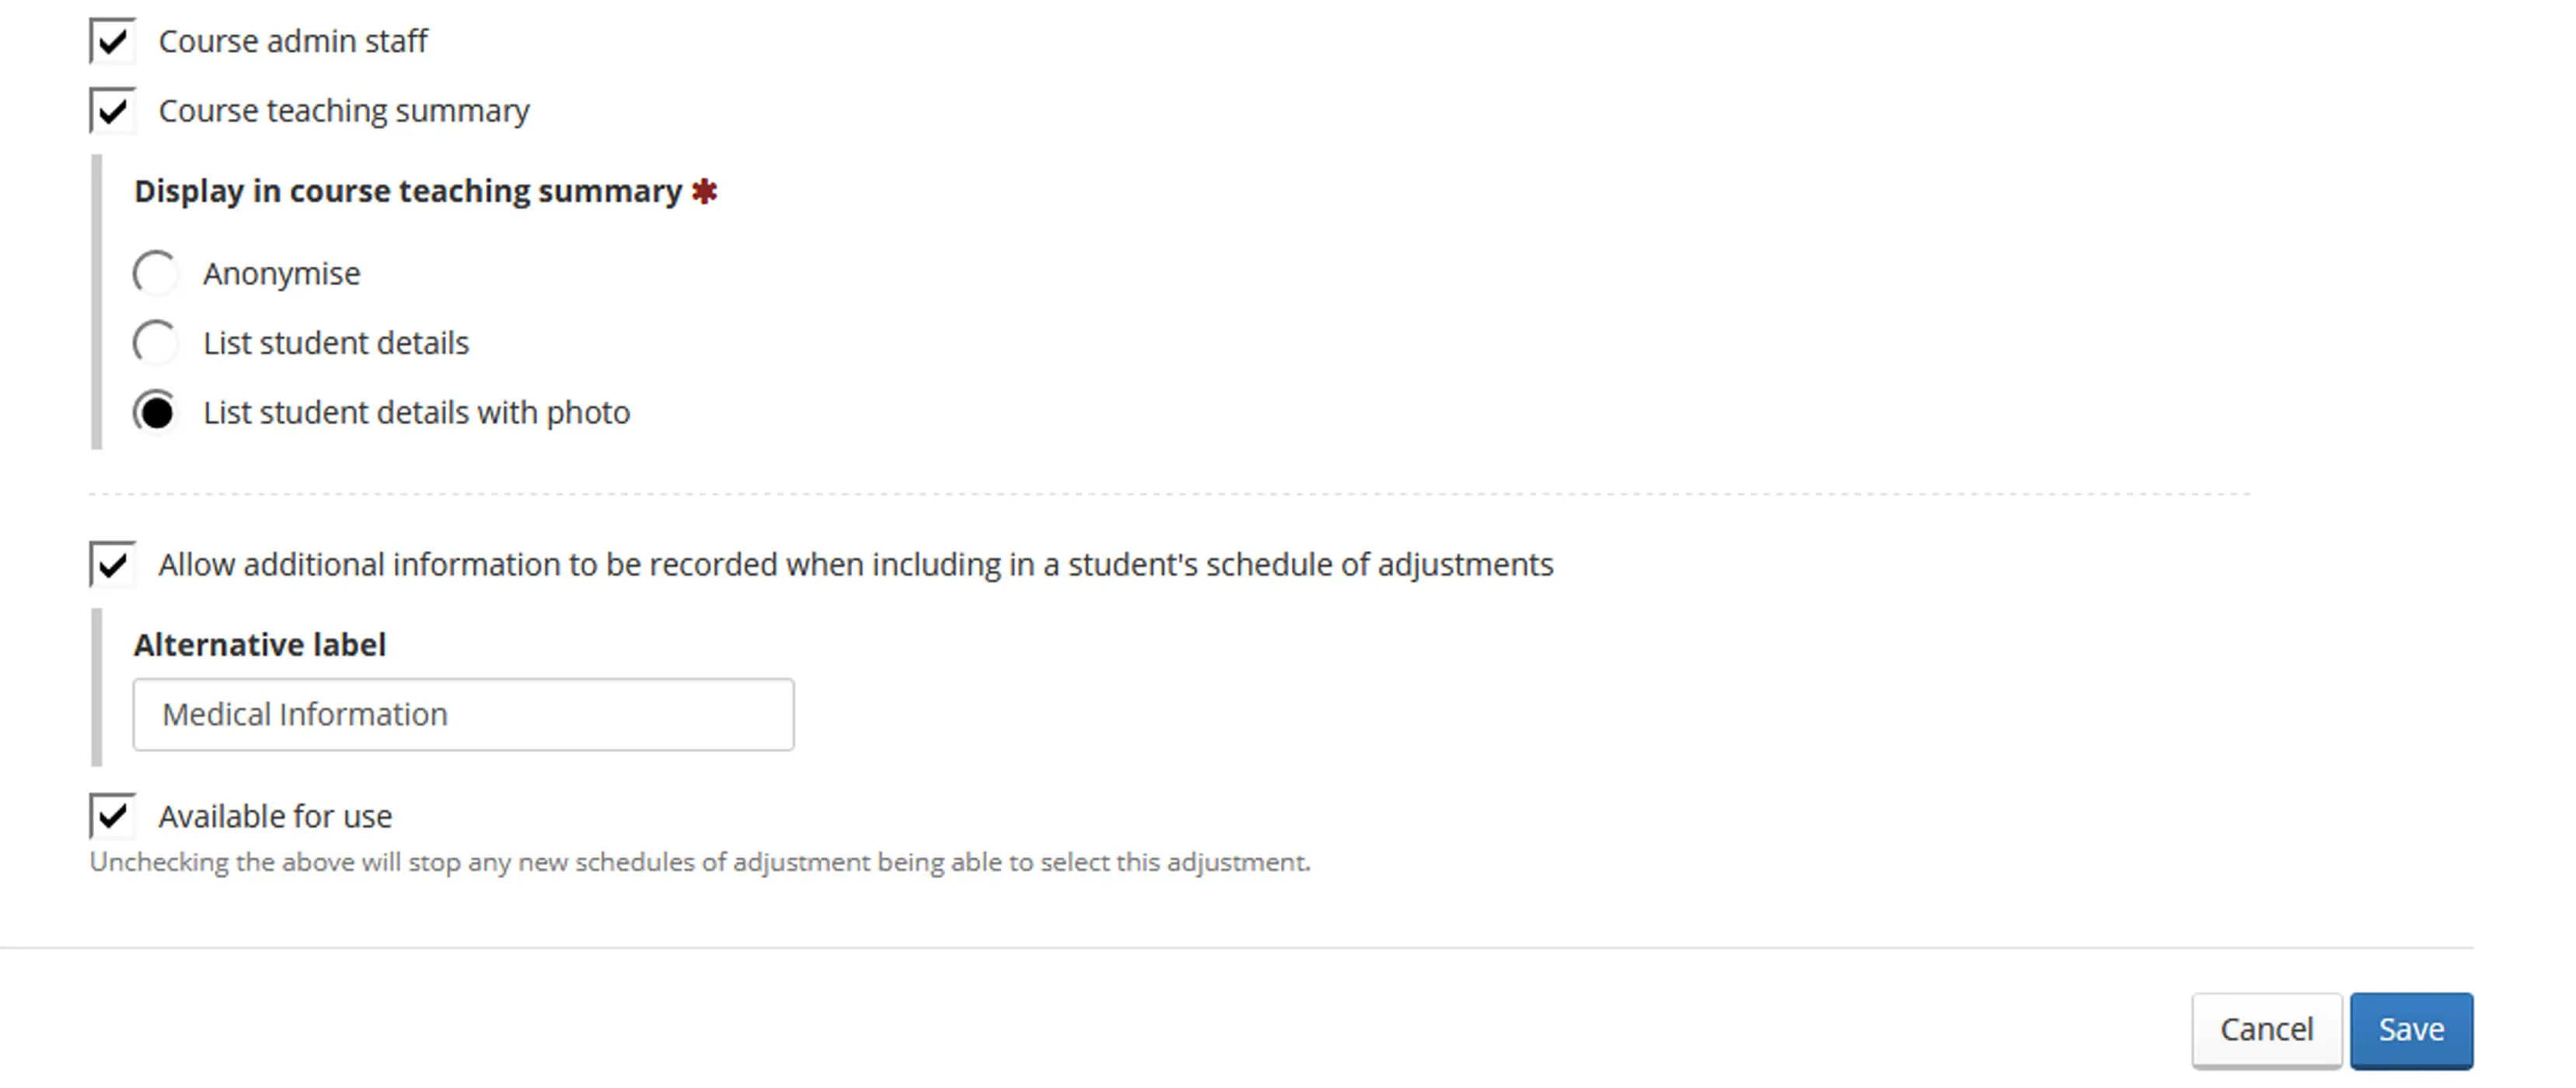
Task: Click the red required asterisk icon
Action: 705,191
